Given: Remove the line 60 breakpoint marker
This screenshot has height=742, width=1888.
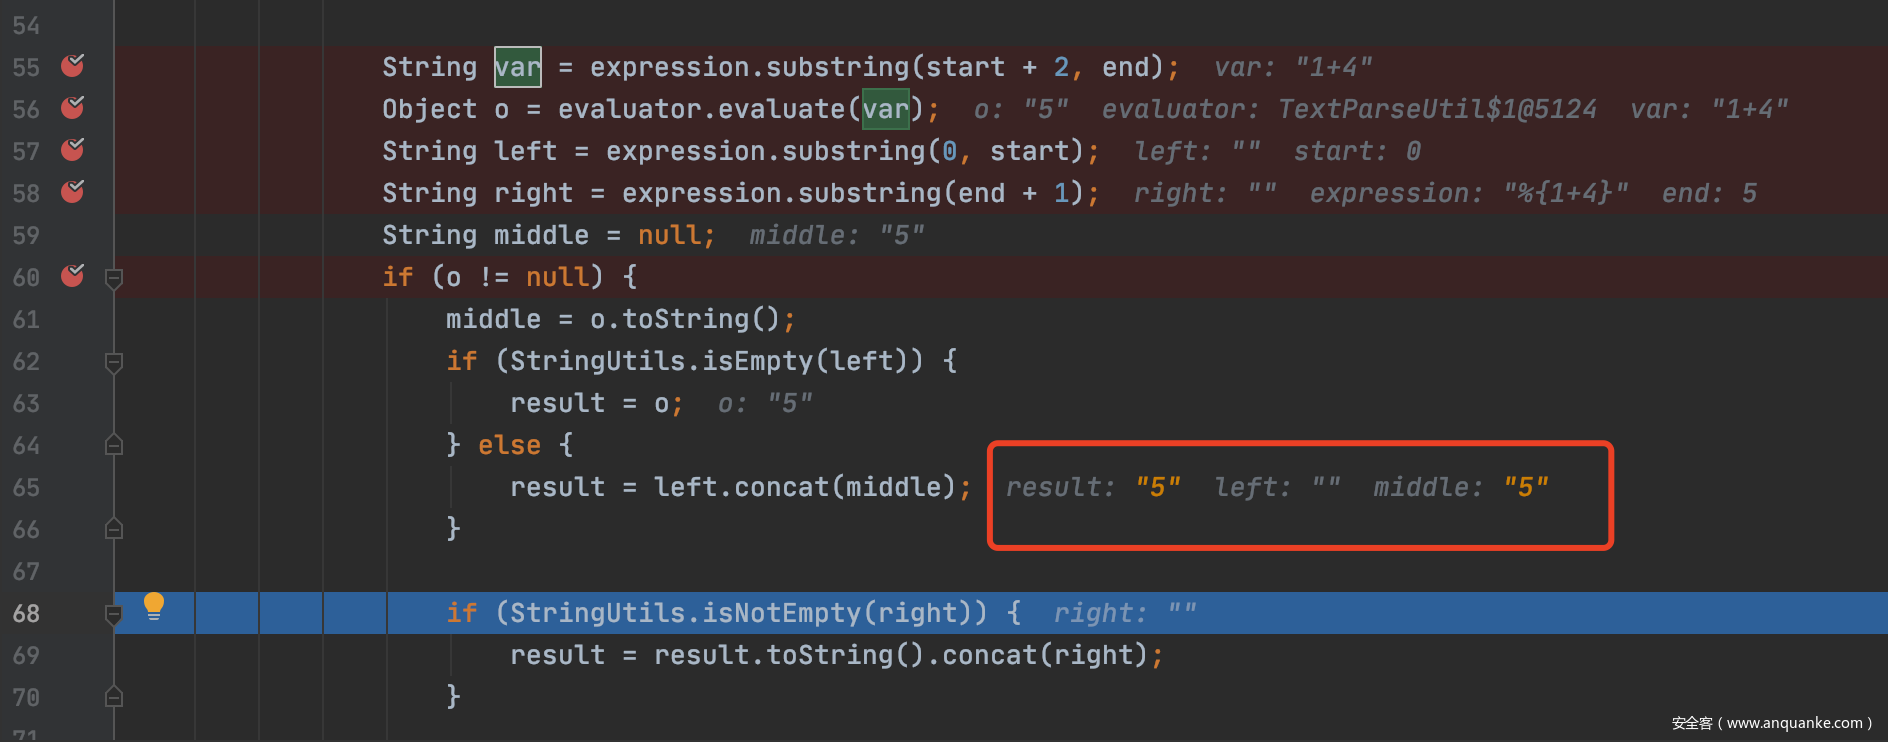Looking at the screenshot, I should tap(73, 276).
